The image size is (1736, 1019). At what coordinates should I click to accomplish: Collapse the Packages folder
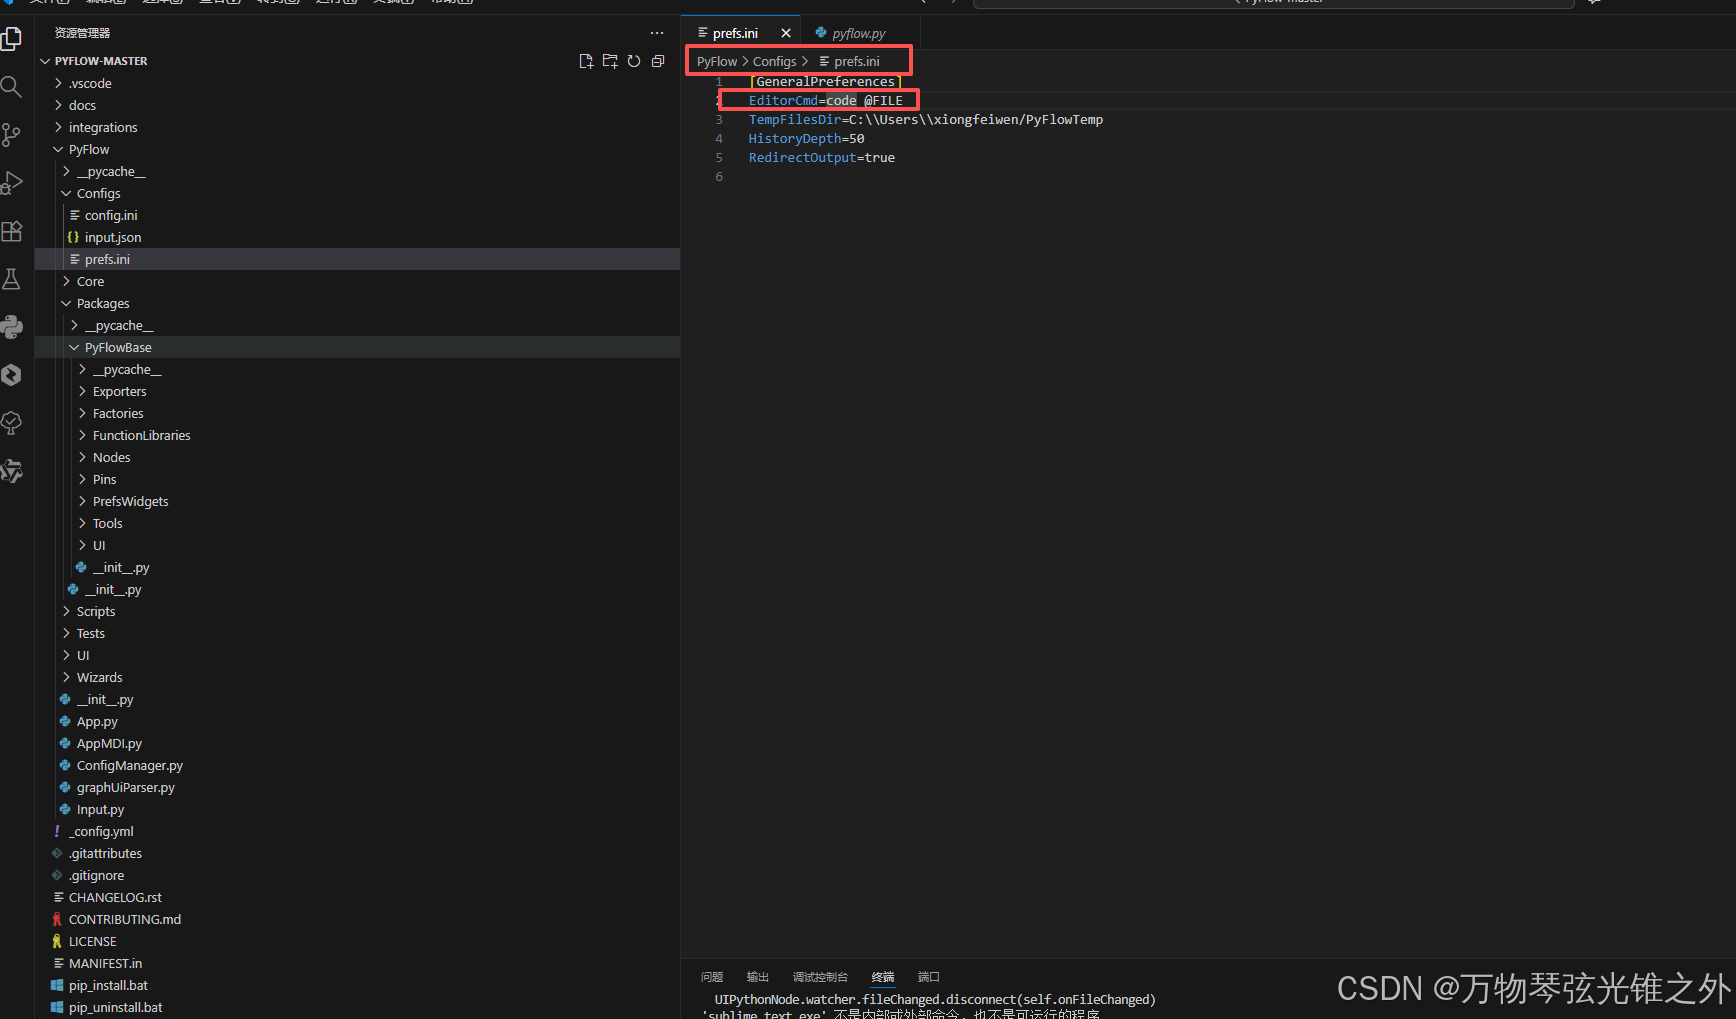coord(103,303)
